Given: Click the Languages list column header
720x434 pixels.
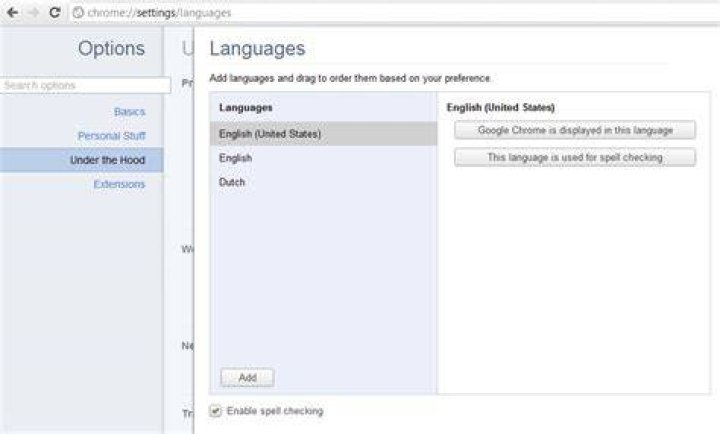Looking at the screenshot, I should point(246,107).
